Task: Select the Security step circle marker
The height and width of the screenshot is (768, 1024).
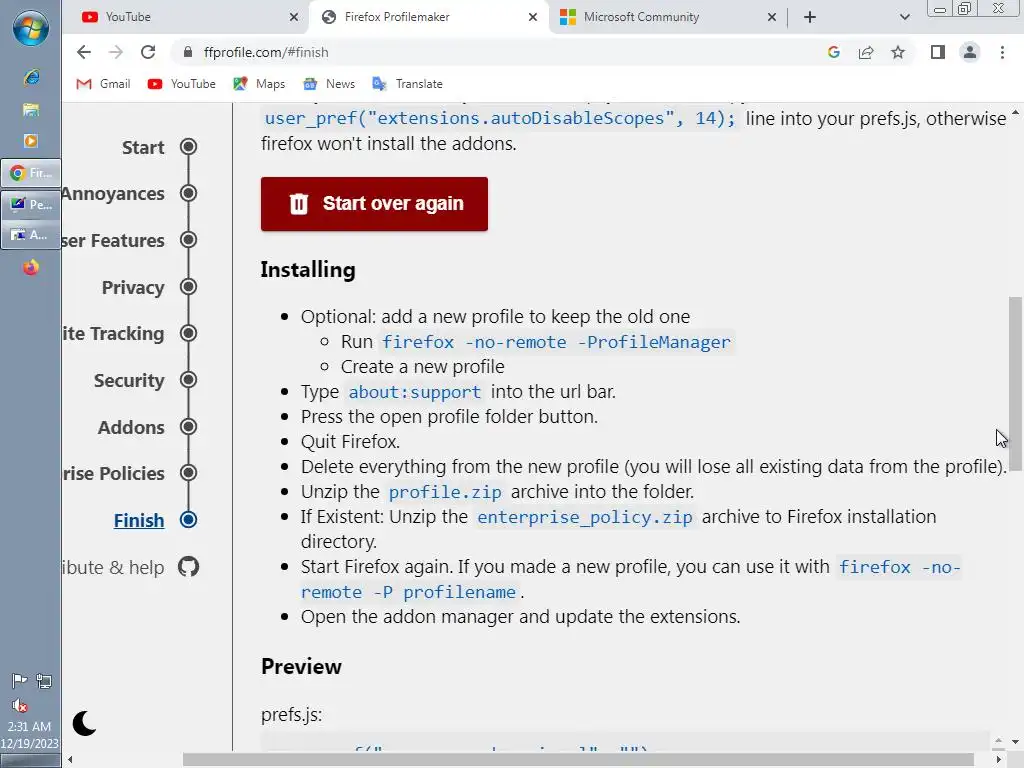Action: [x=188, y=380]
